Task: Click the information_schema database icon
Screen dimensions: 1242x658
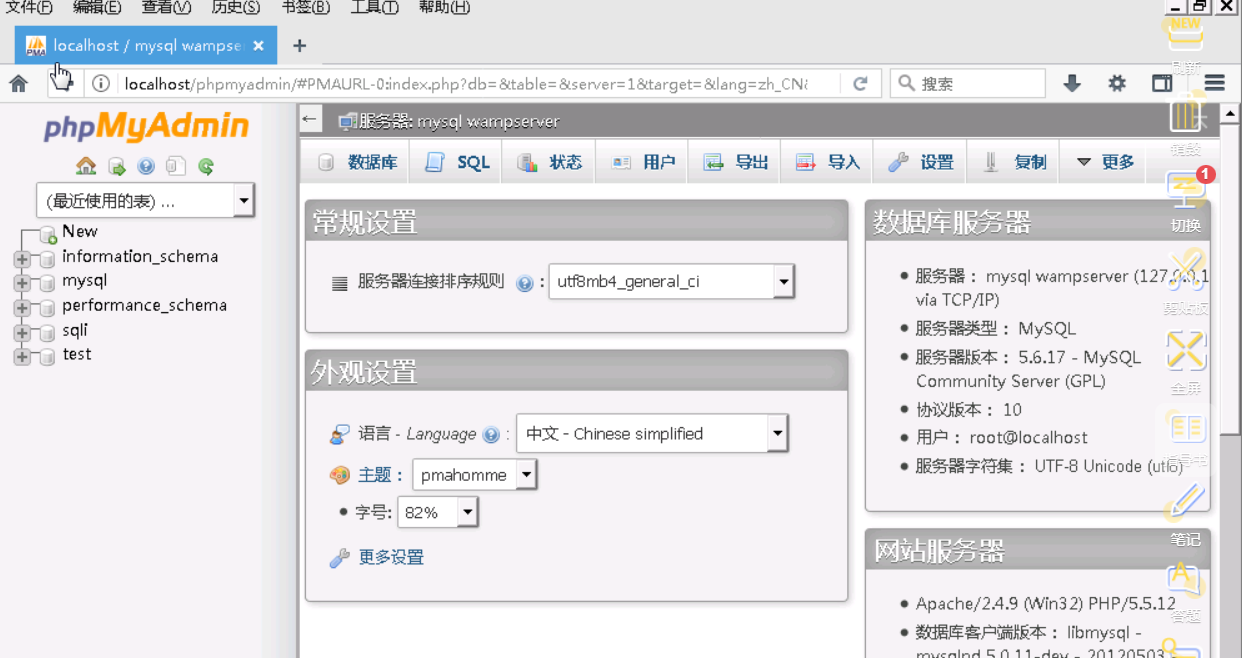Action: (x=46, y=259)
